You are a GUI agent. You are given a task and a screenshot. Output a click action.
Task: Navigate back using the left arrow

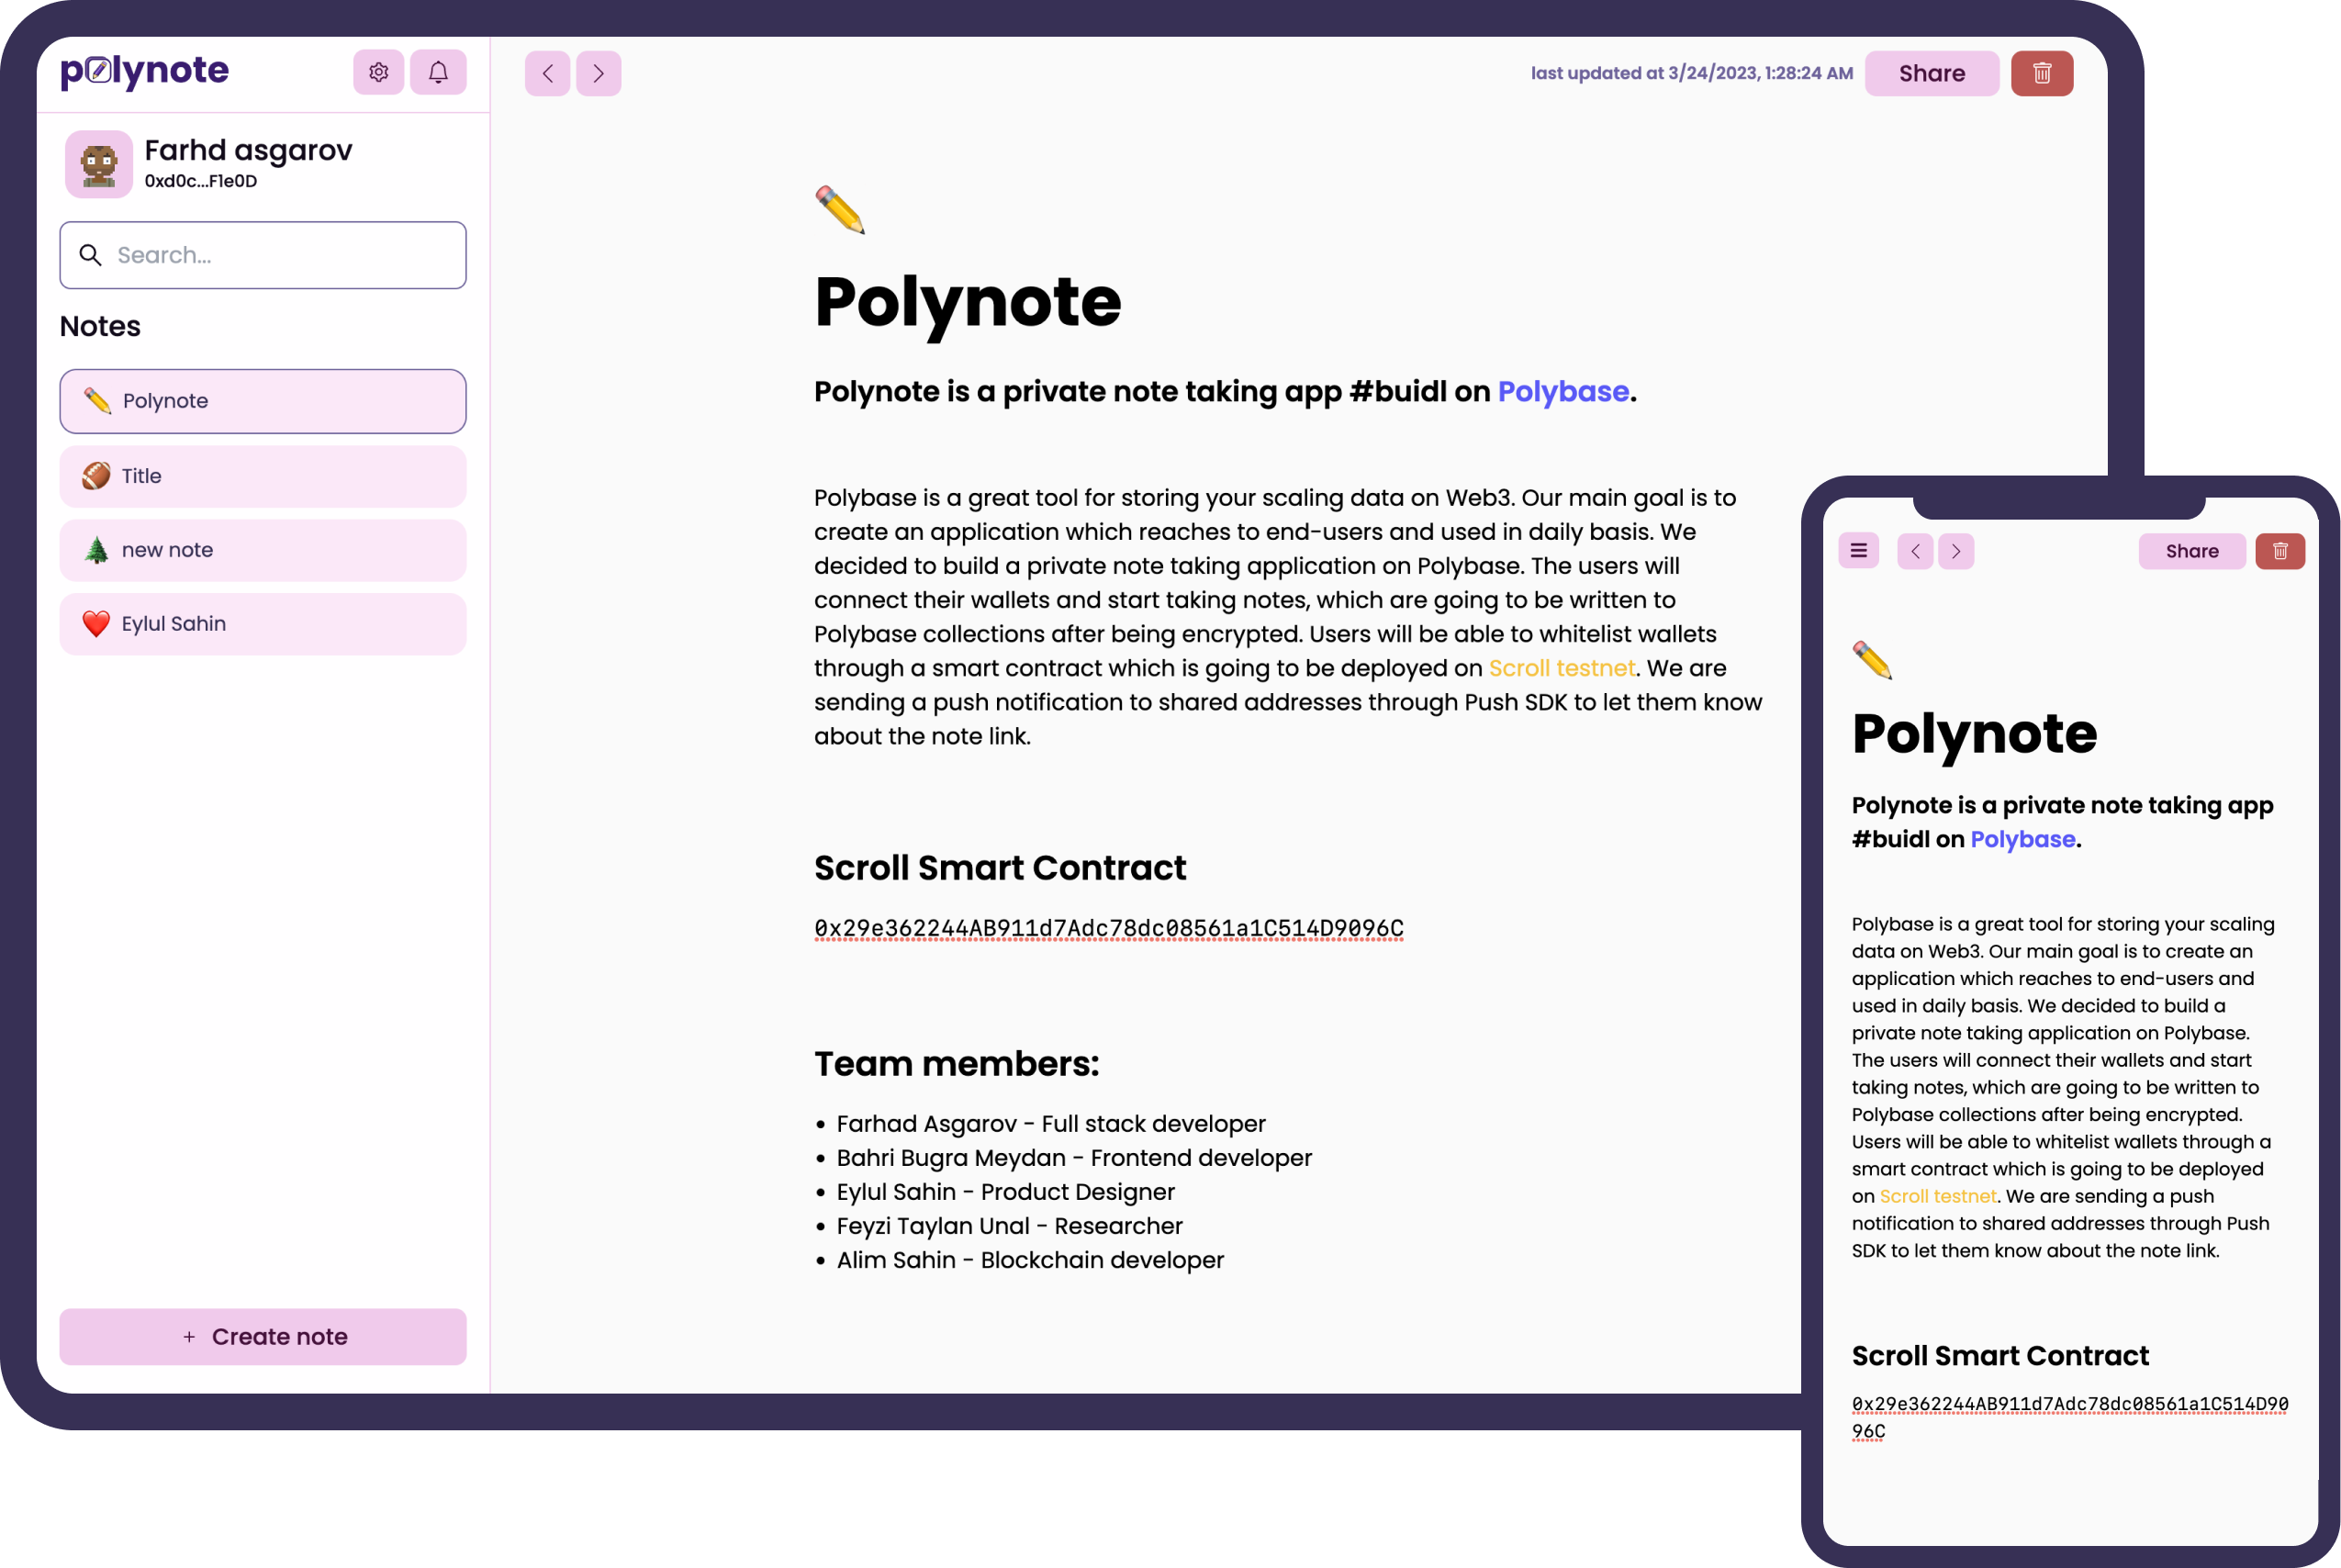547,73
